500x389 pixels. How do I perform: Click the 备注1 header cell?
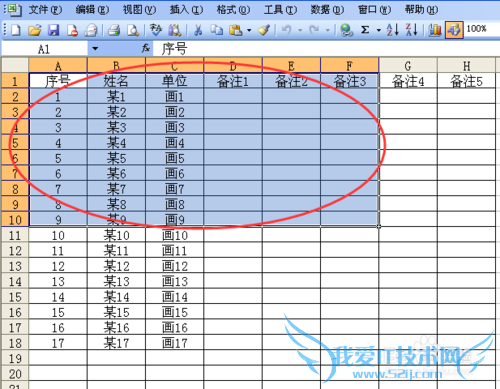pos(233,81)
